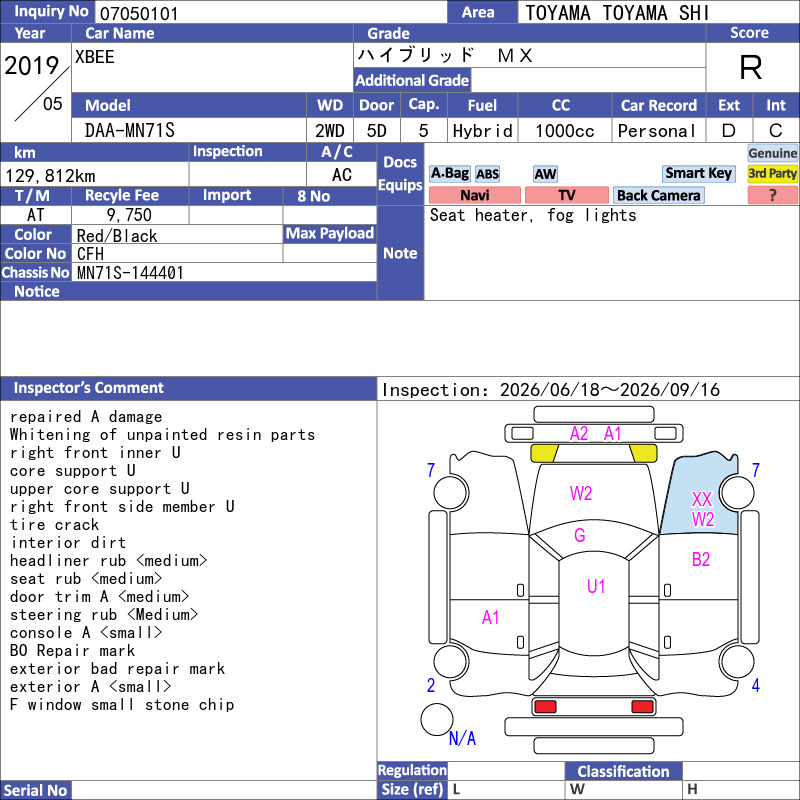This screenshot has width=800, height=800.
Task: Click the A-Bag equipment badge
Action: pyautogui.click(x=449, y=174)
